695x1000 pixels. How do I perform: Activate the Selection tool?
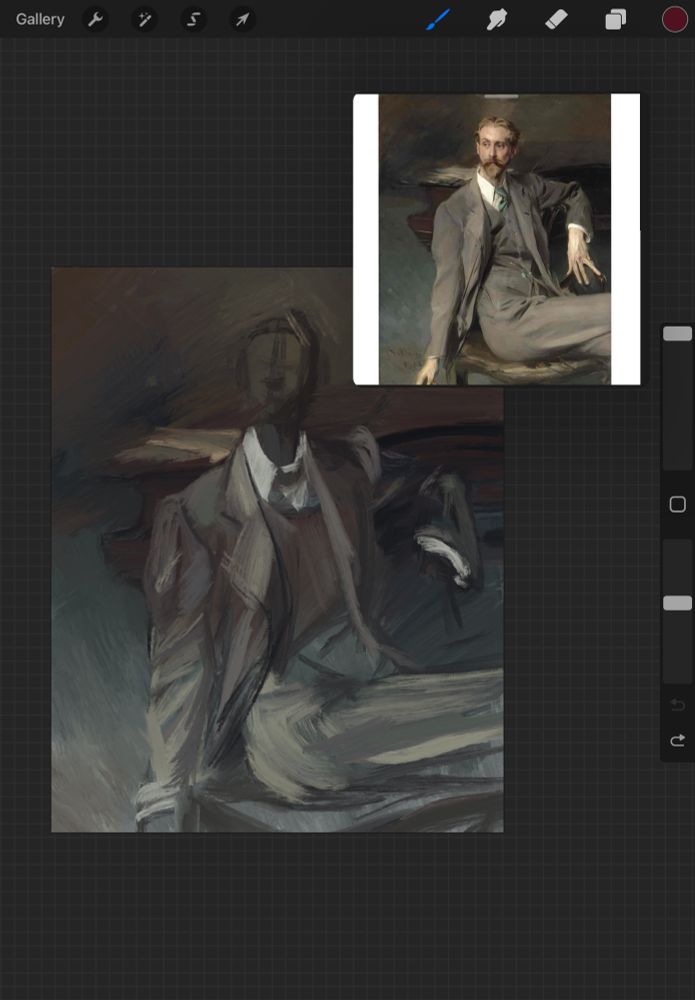coord(193,20)
